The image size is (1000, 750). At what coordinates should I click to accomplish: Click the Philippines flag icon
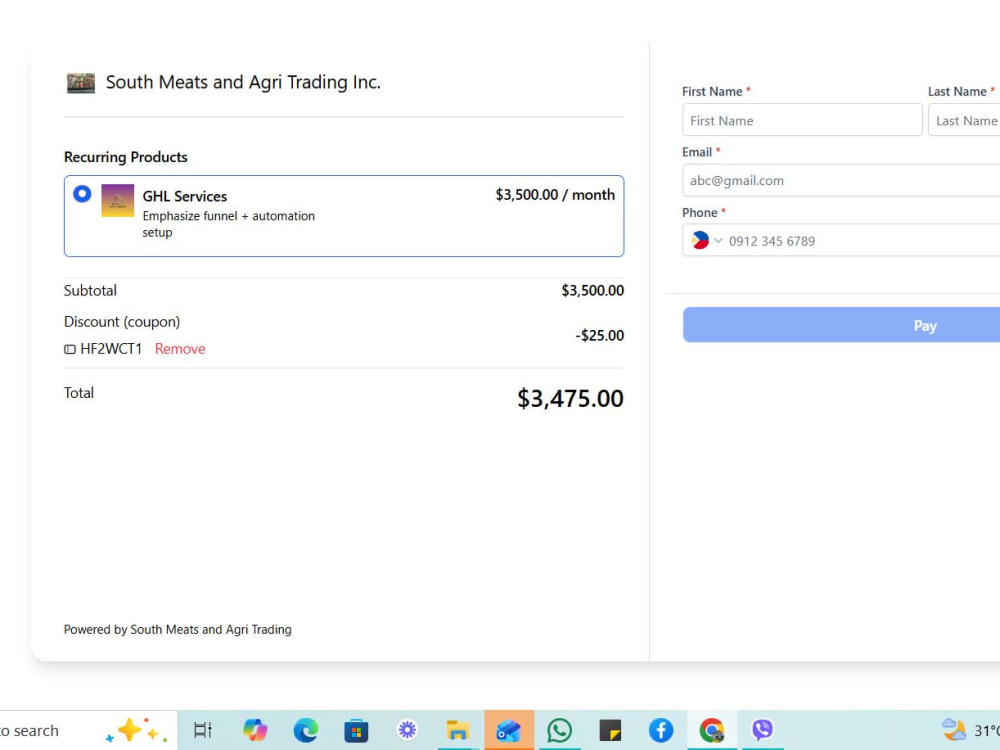tap(700, 240)
